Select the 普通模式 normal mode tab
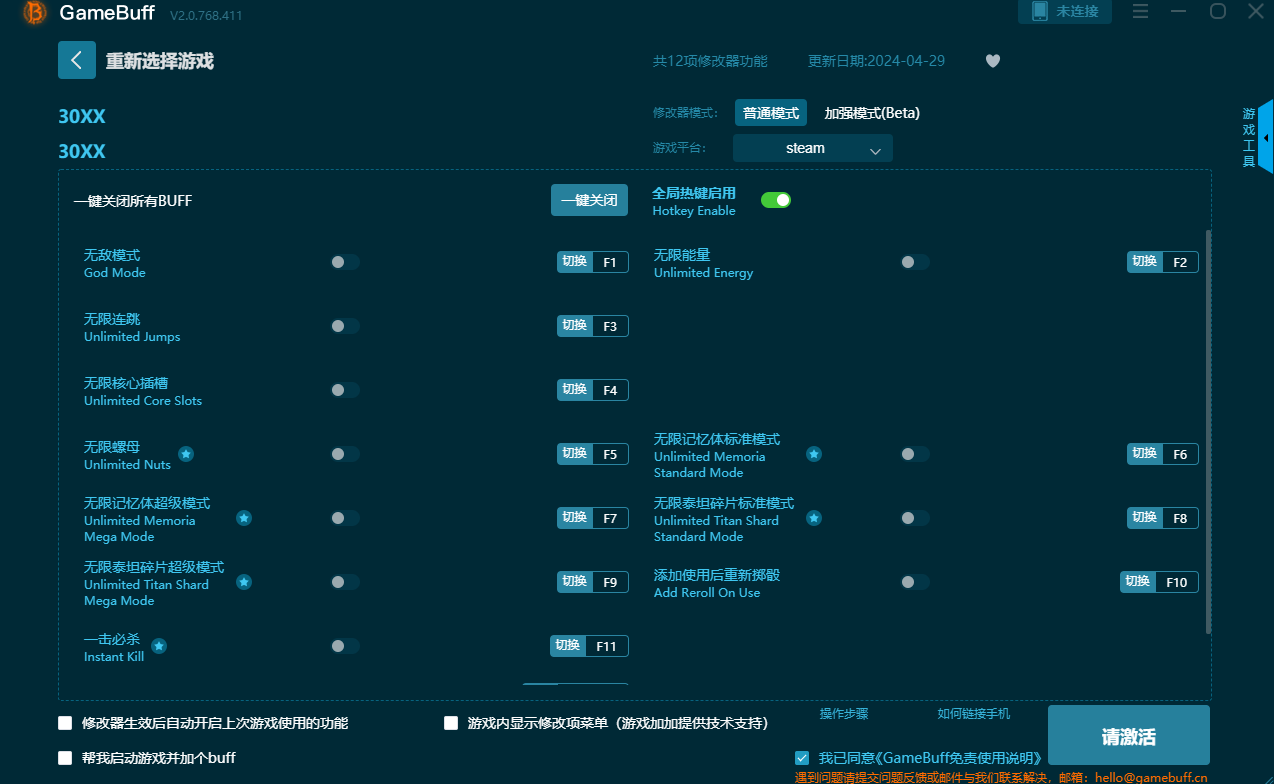Viewport: 1274px width, 784px height. point(771,113)
